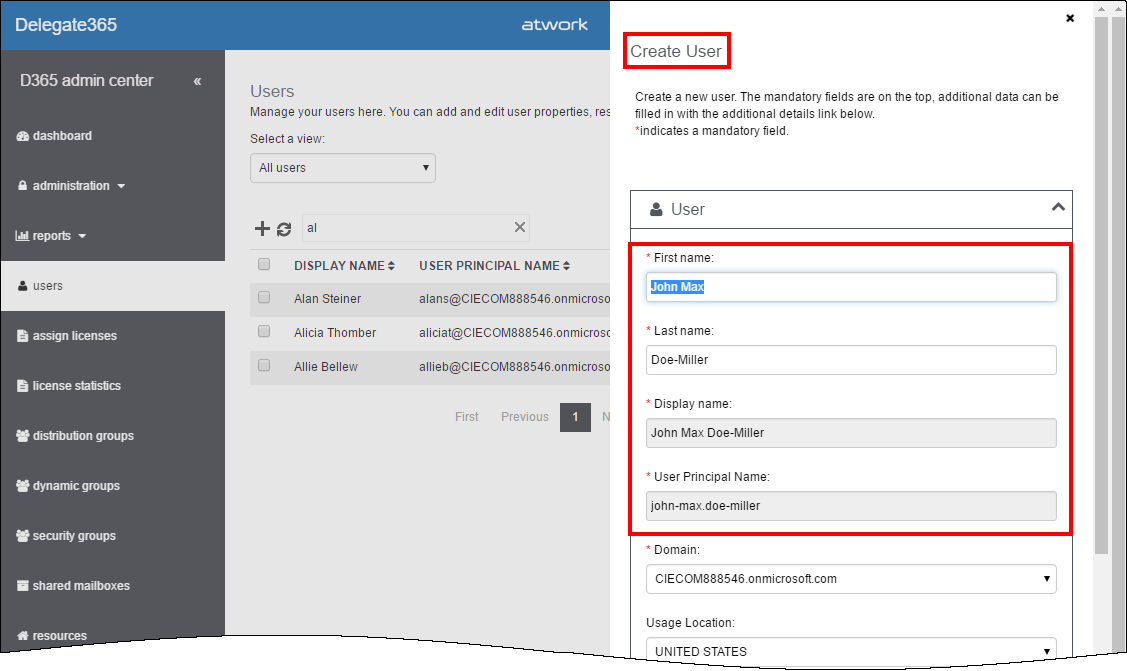Screen dimensions: 1127x671
Task: Close the Create User panel
Action: 1070,18
